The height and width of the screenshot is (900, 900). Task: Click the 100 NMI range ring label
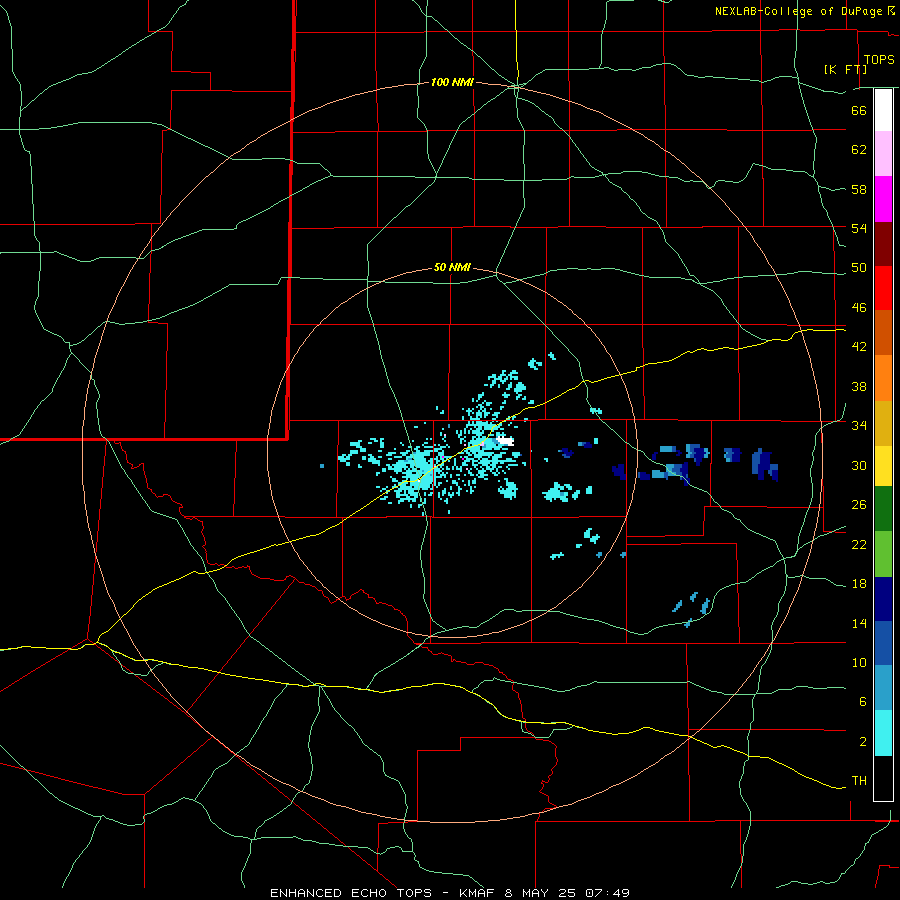[x=452, y=83]
